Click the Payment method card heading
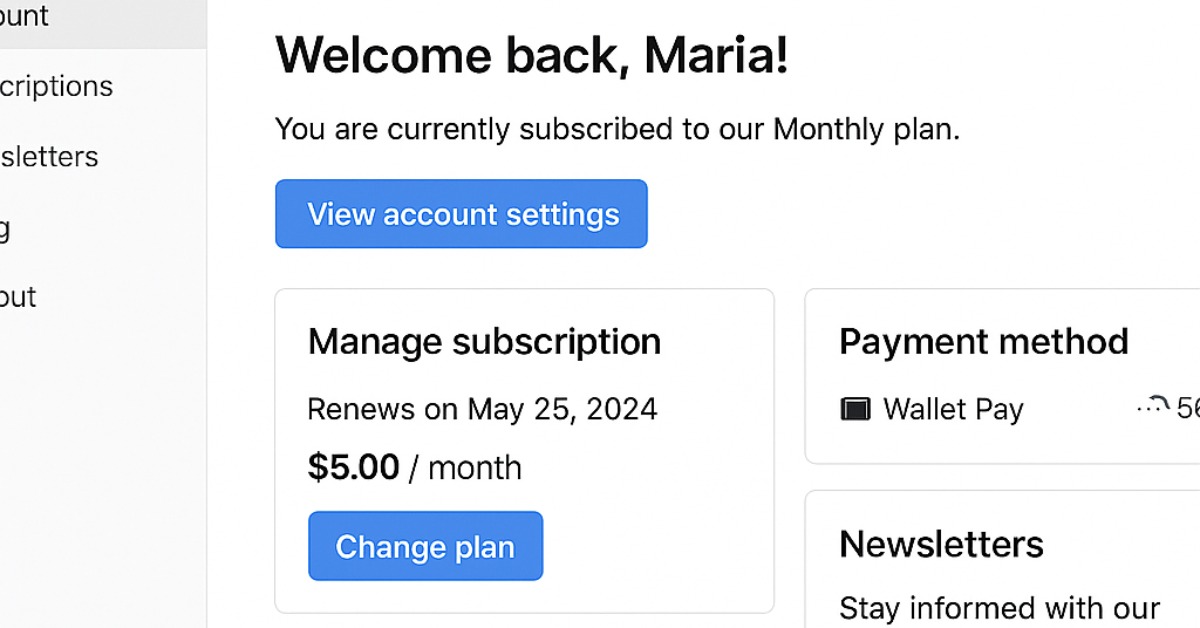This screenshot has width=1200, height=628. tap(983, 342)
